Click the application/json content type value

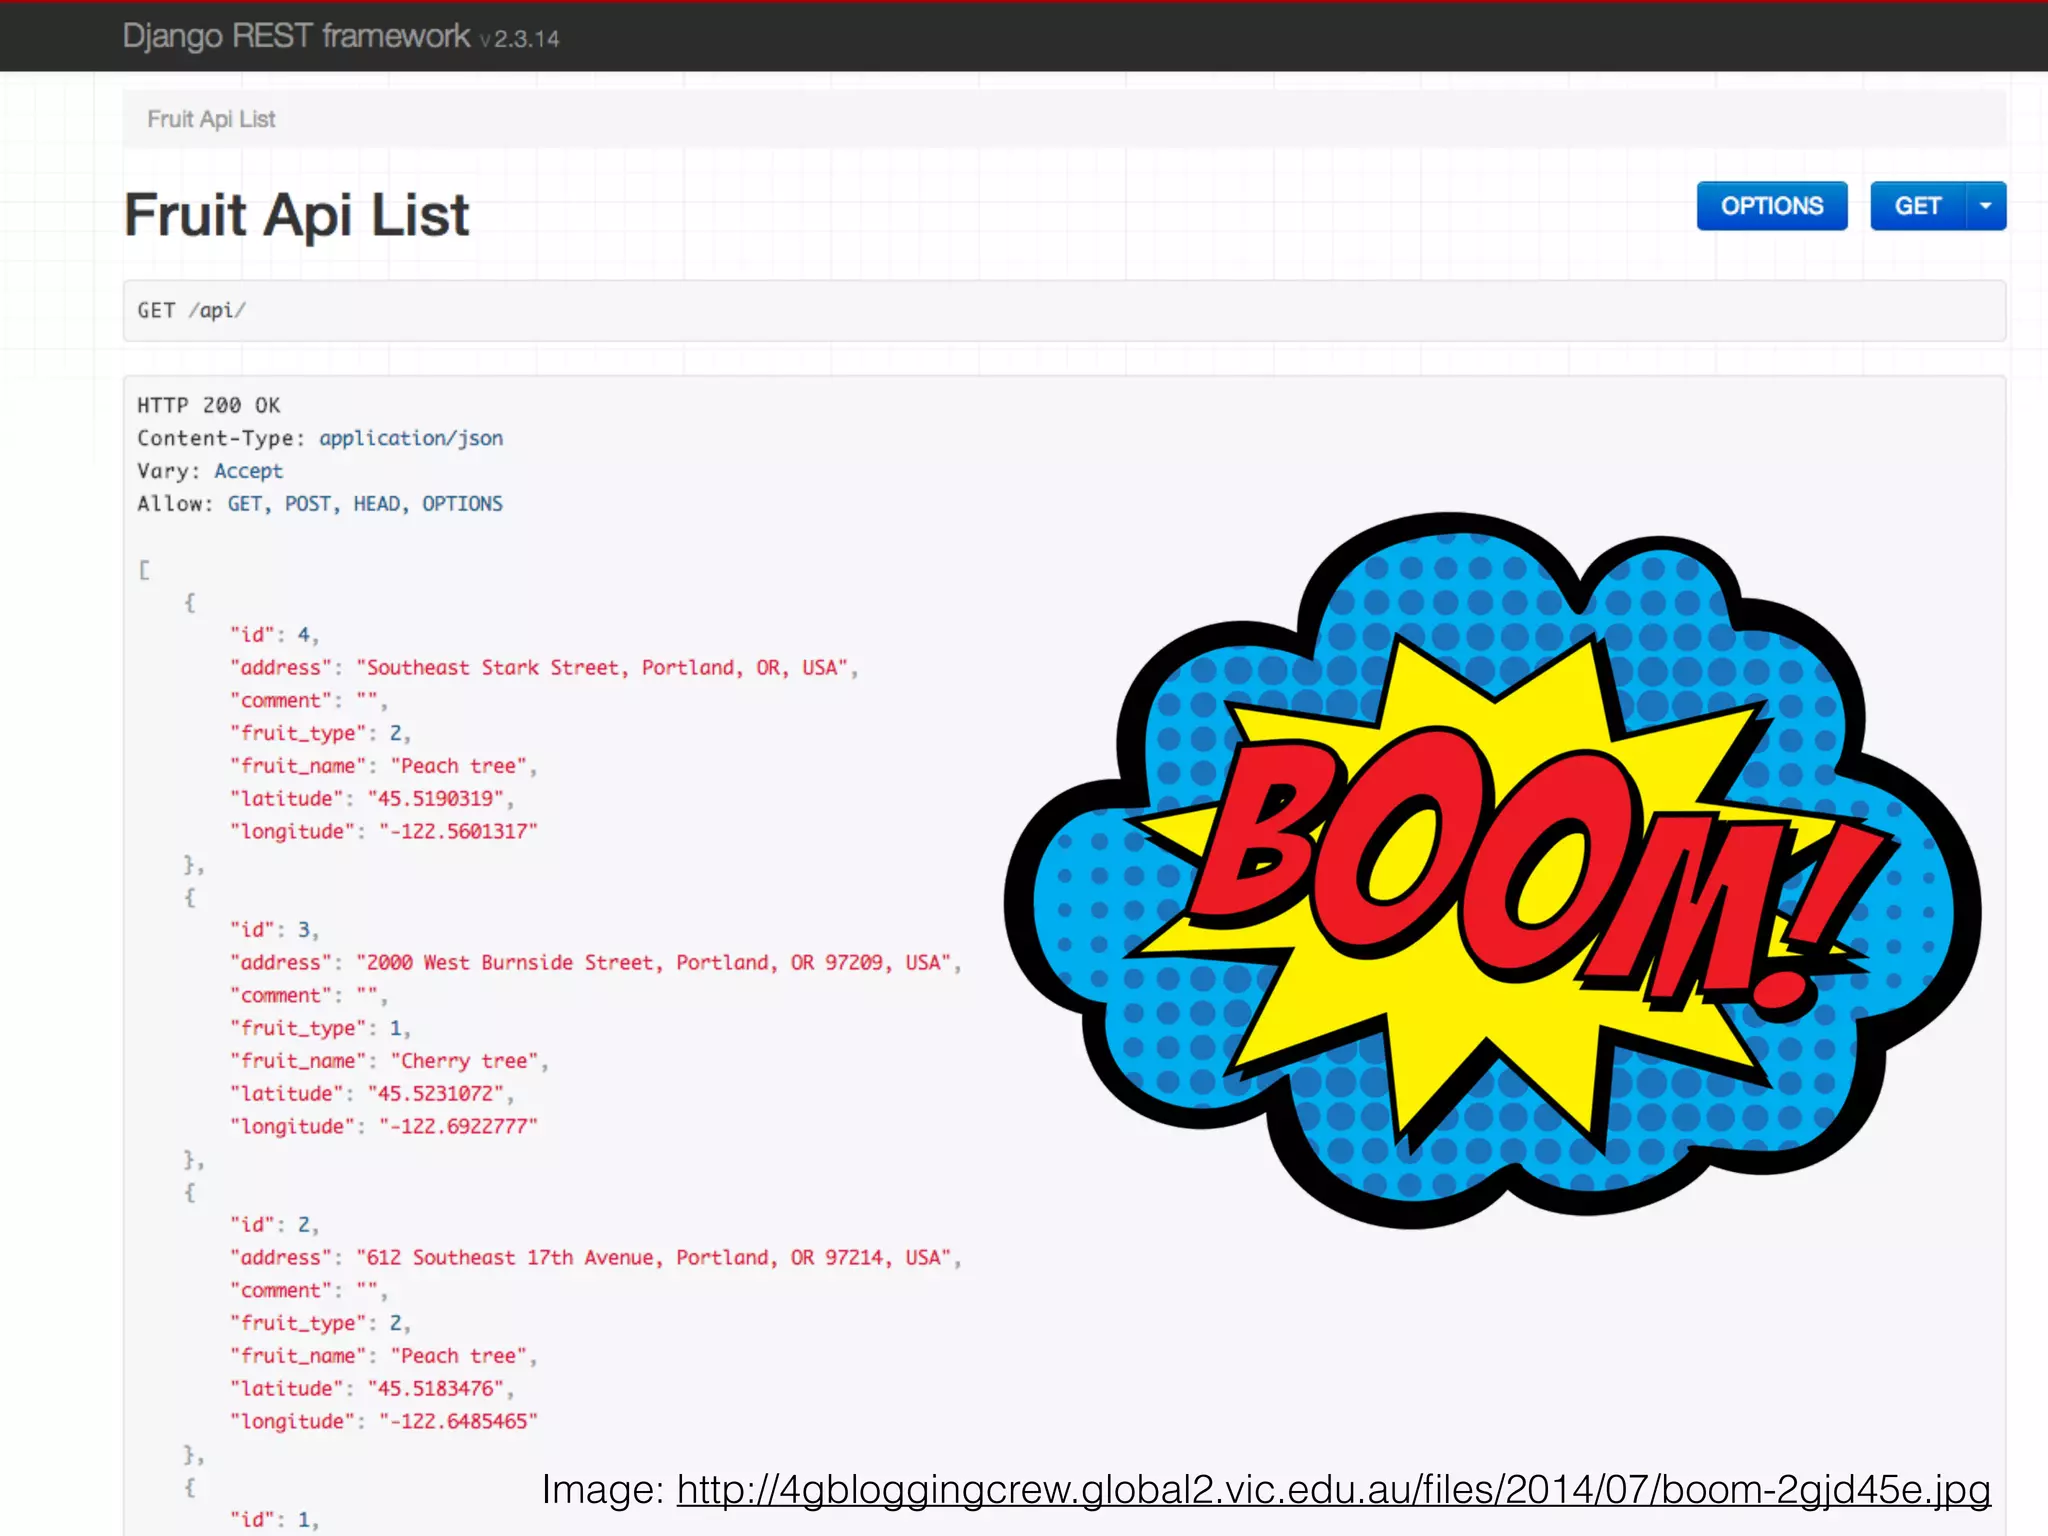tap(411, 438)
